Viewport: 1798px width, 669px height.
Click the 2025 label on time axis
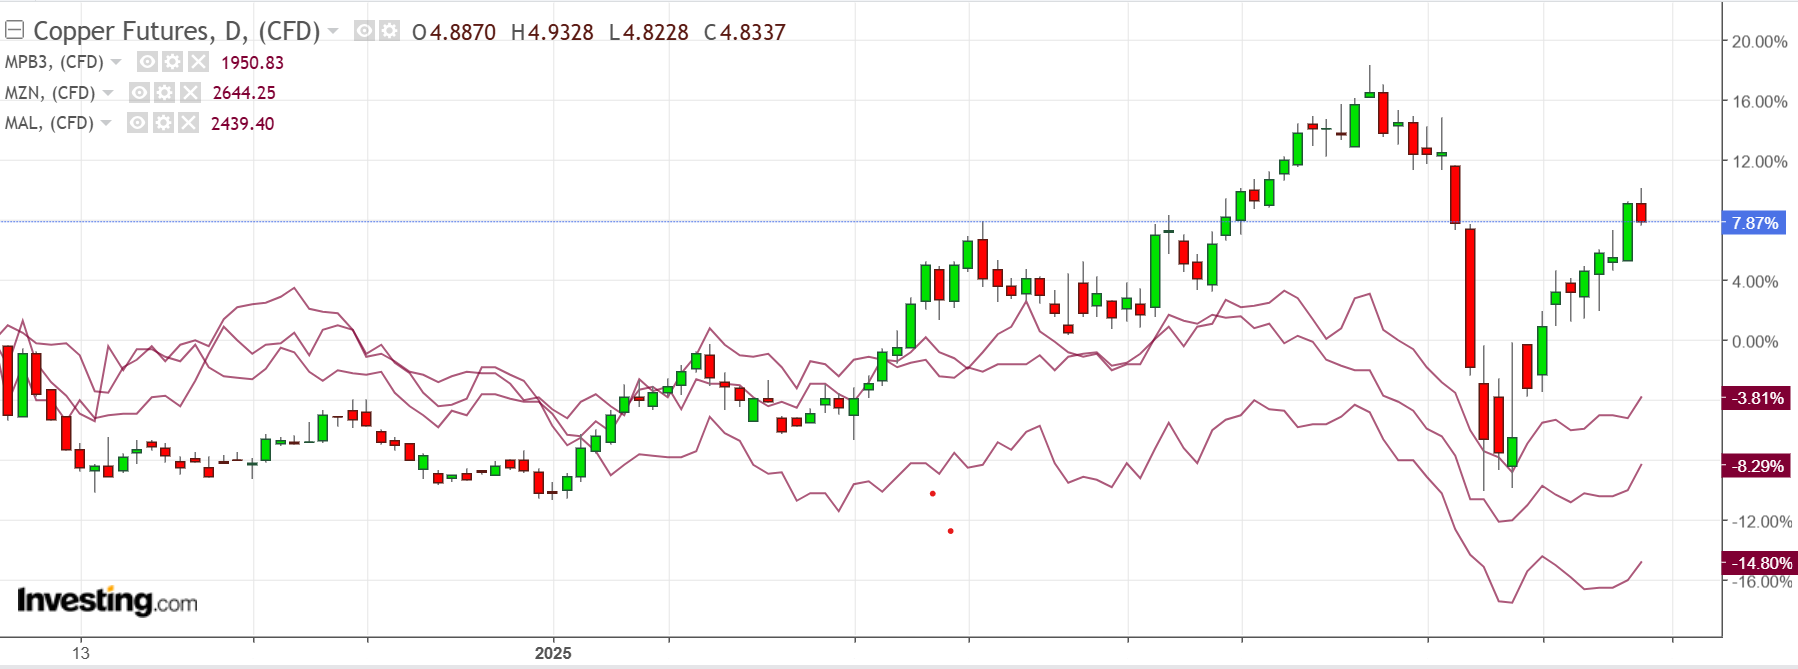point(553,653)
